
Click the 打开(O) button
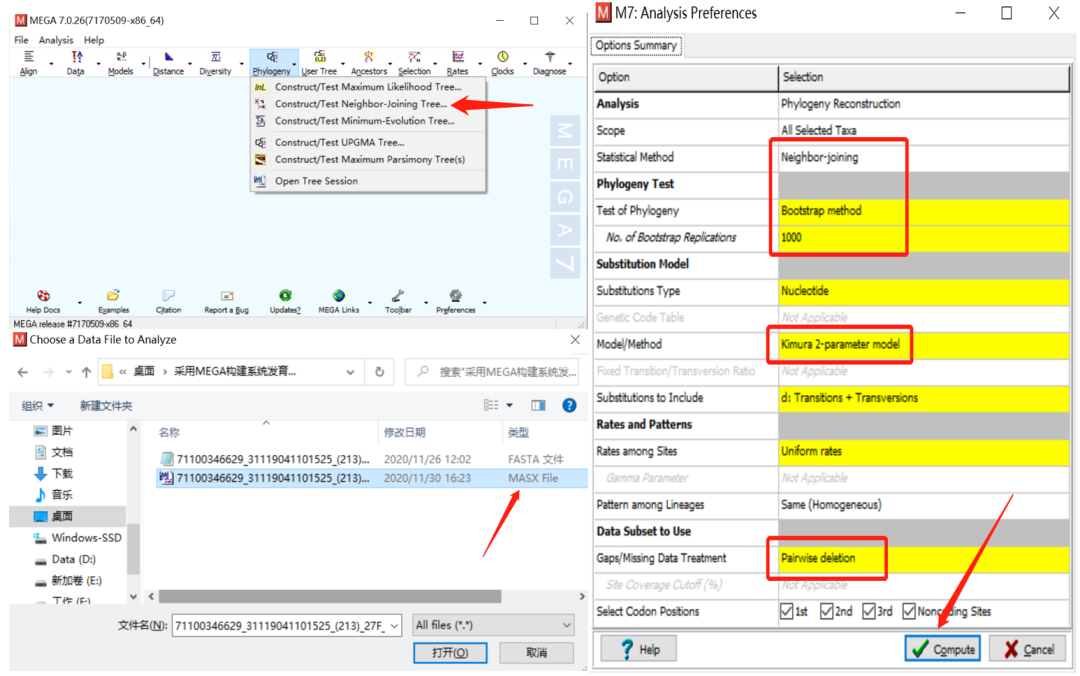tap(450, 653)
